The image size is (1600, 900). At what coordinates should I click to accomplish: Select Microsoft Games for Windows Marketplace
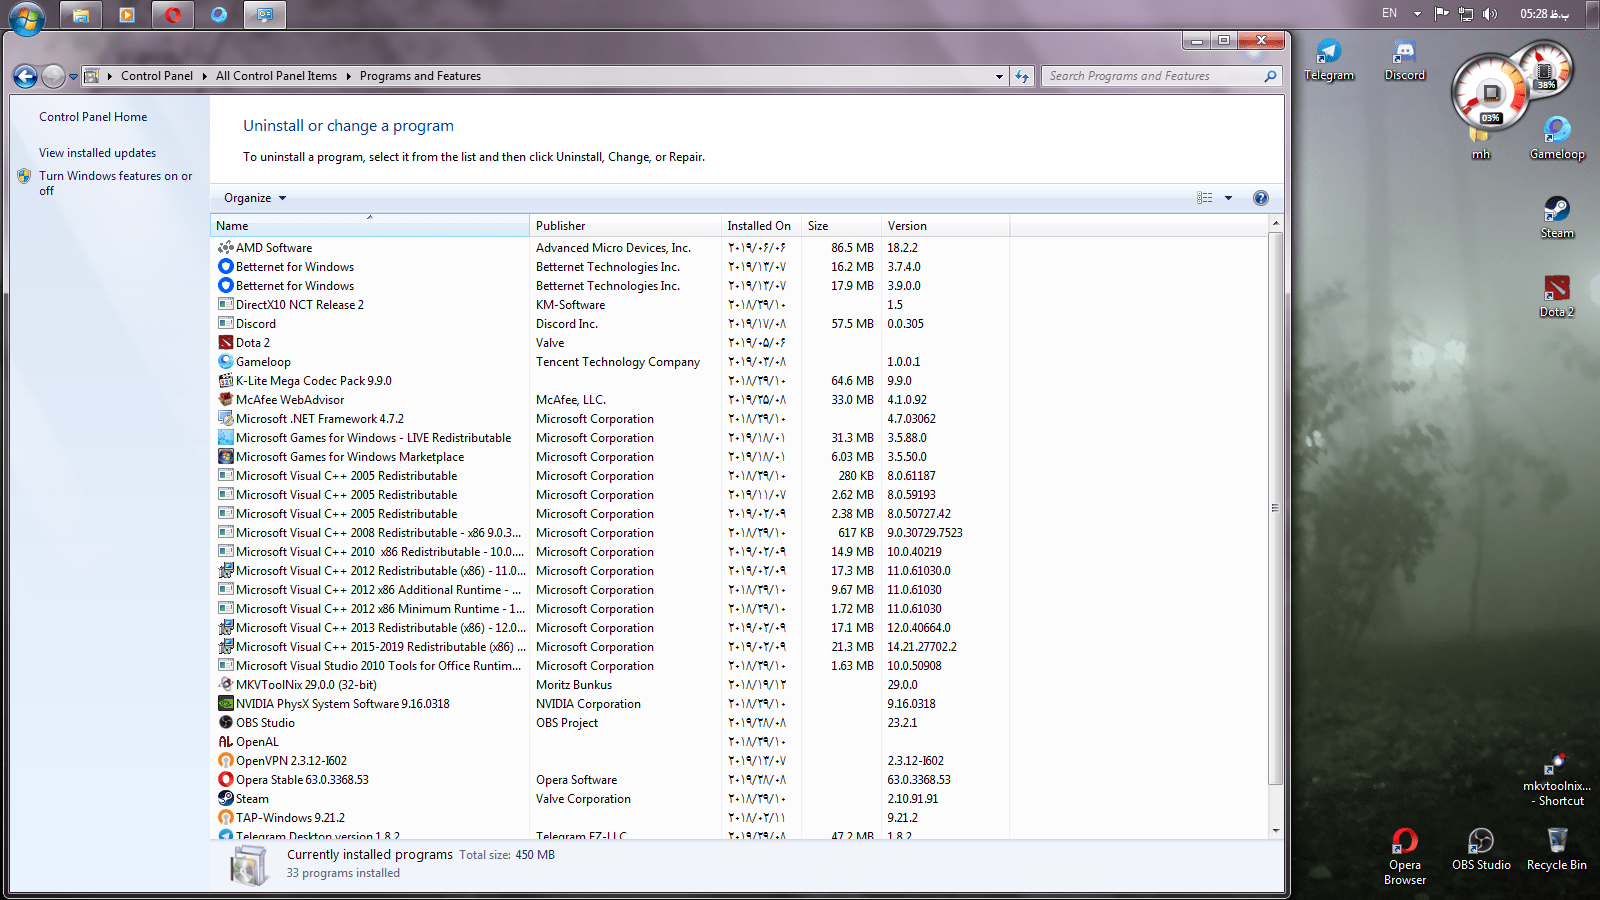(610, 457)
